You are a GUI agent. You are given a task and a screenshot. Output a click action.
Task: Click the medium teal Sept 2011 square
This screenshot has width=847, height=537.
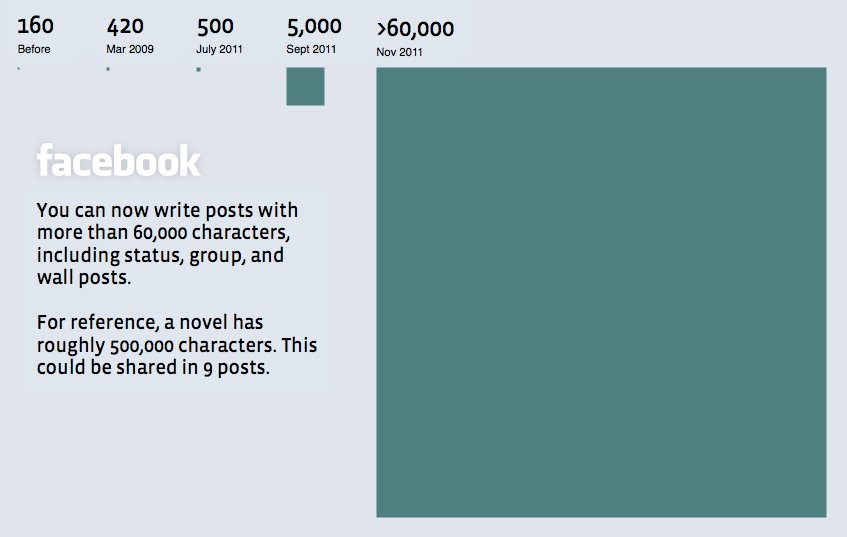[305, 86]
